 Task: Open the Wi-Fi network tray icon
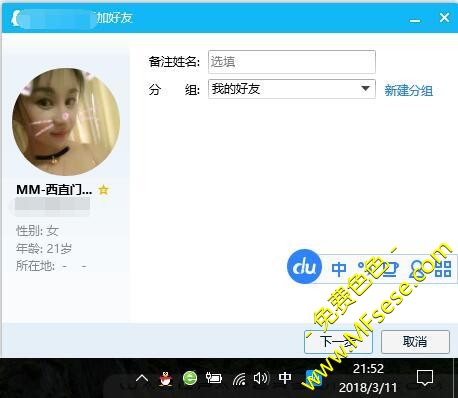(239, 379)
